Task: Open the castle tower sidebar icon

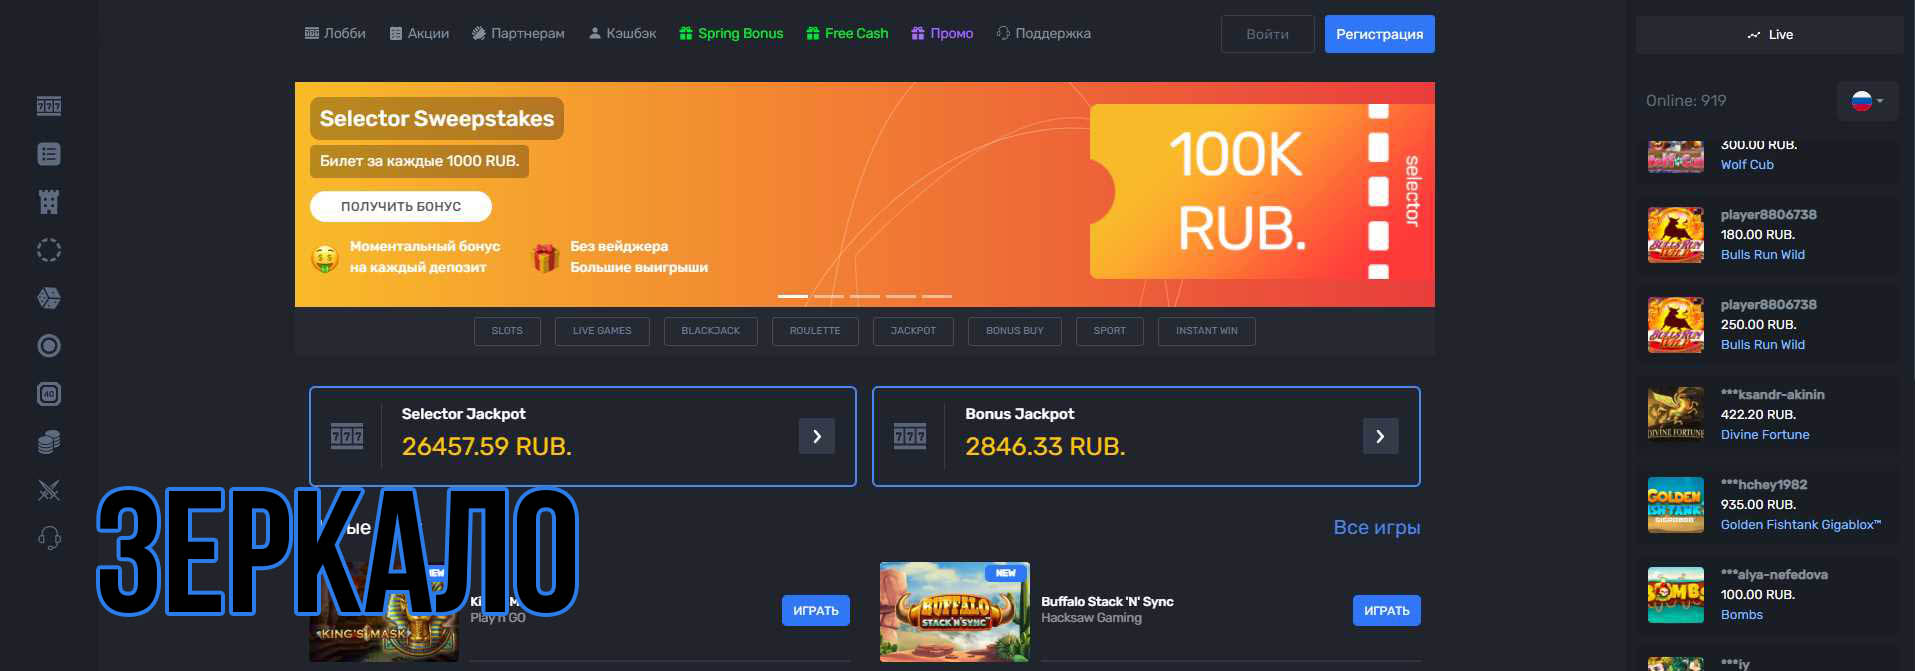Action: [x=49, y=202]
